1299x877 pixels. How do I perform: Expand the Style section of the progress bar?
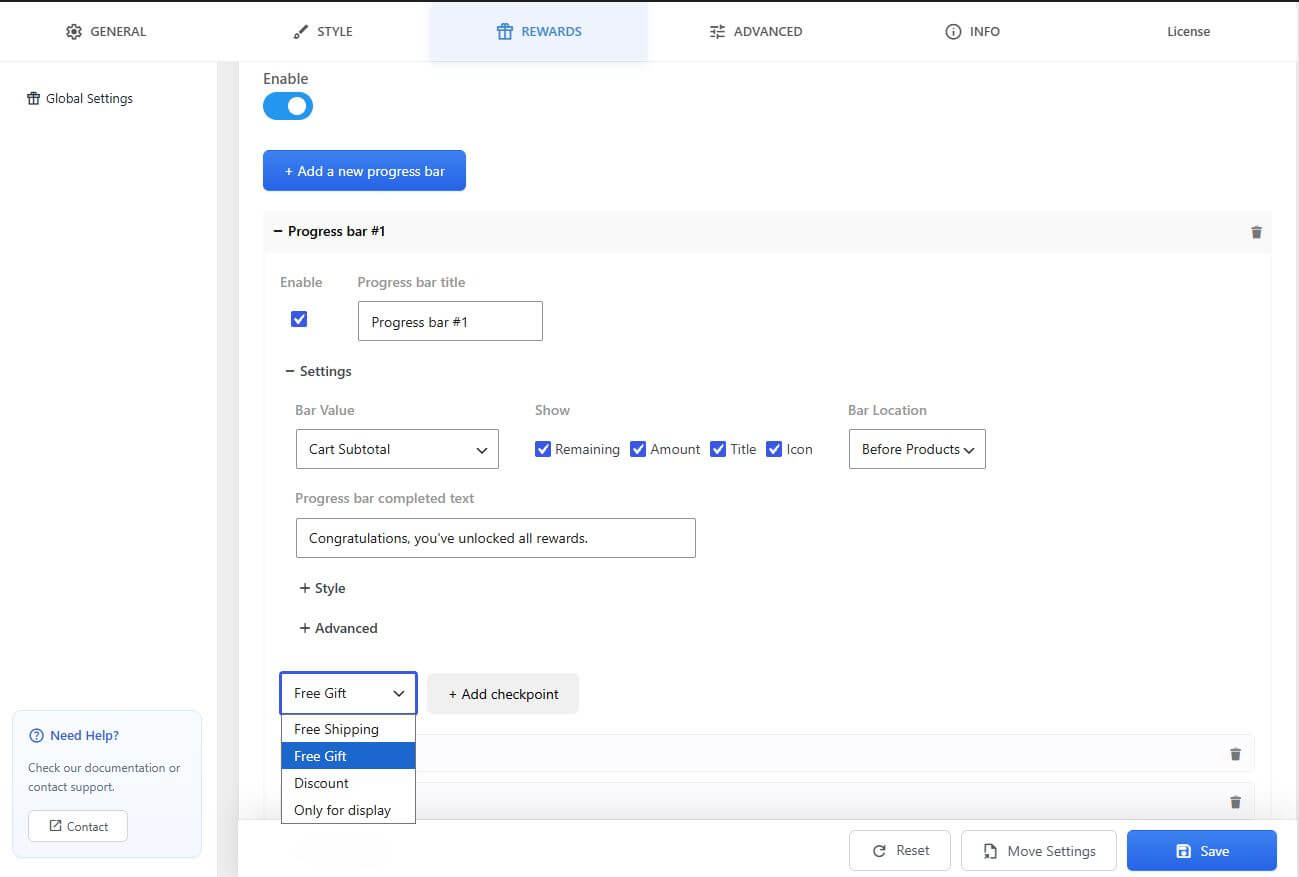(x=322, y=588)
